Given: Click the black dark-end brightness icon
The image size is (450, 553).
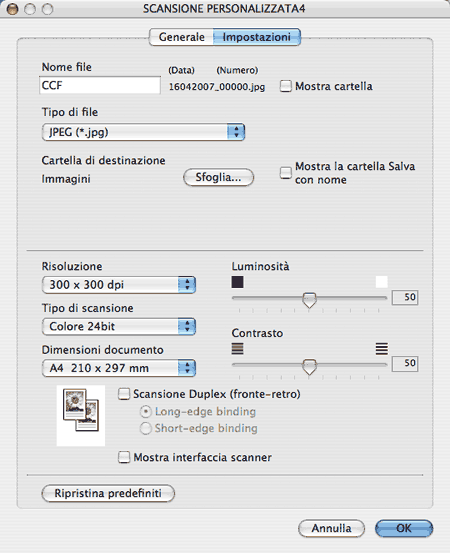Looking at the screenshot, I should (x=237, y=282).
